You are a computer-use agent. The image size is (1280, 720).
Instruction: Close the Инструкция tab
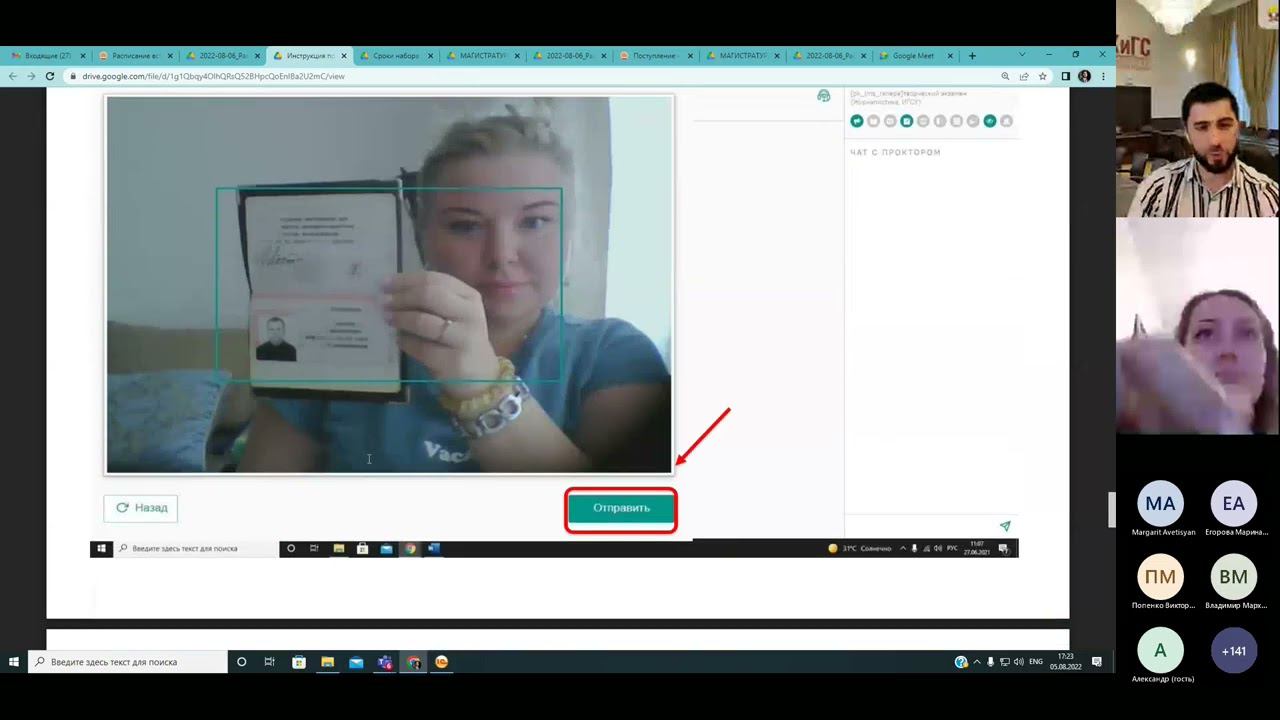(x=343, y=56)
